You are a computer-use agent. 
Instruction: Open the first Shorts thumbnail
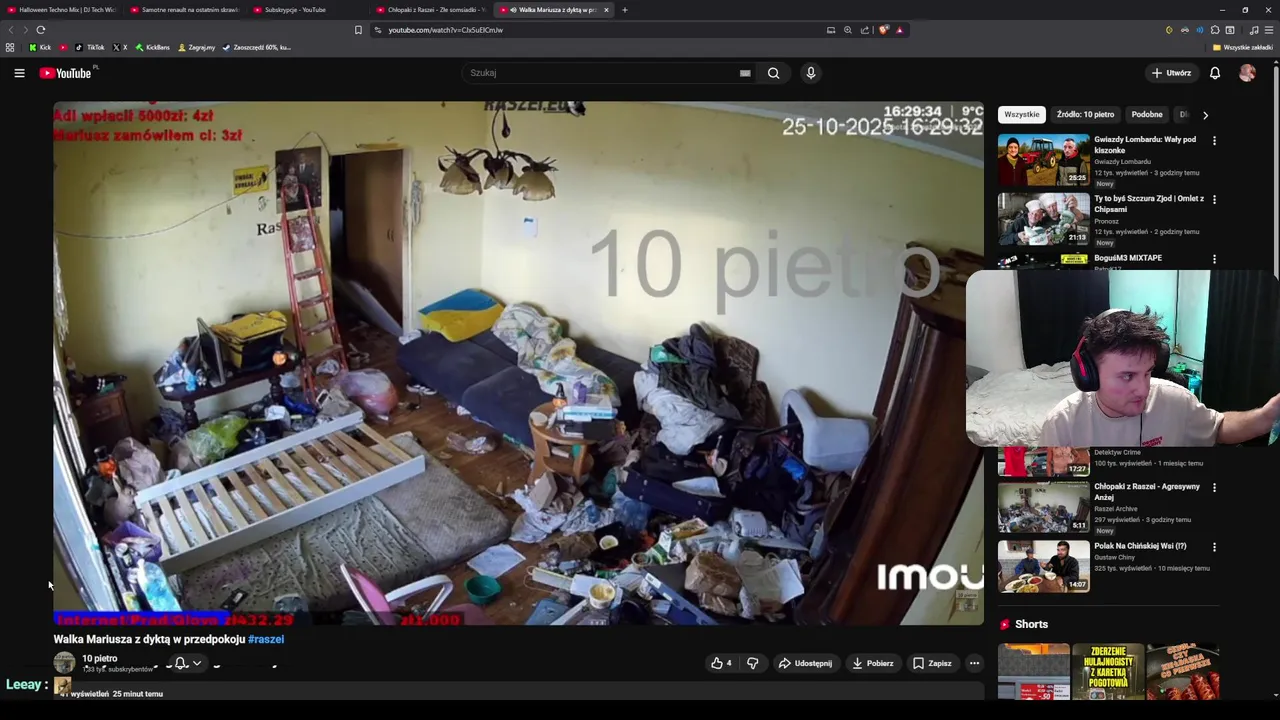tap(1034, 671)
